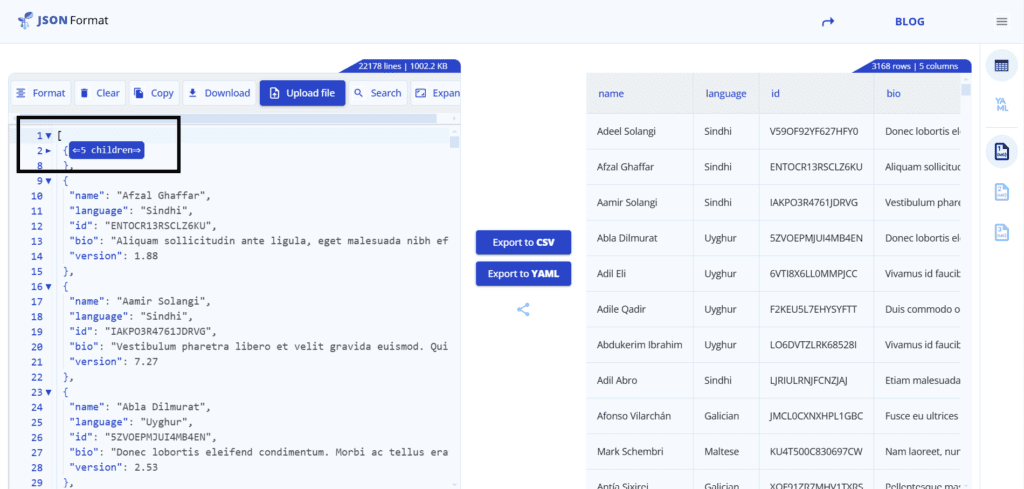
Task: Download the JSON file
Action: coord(219,93)
